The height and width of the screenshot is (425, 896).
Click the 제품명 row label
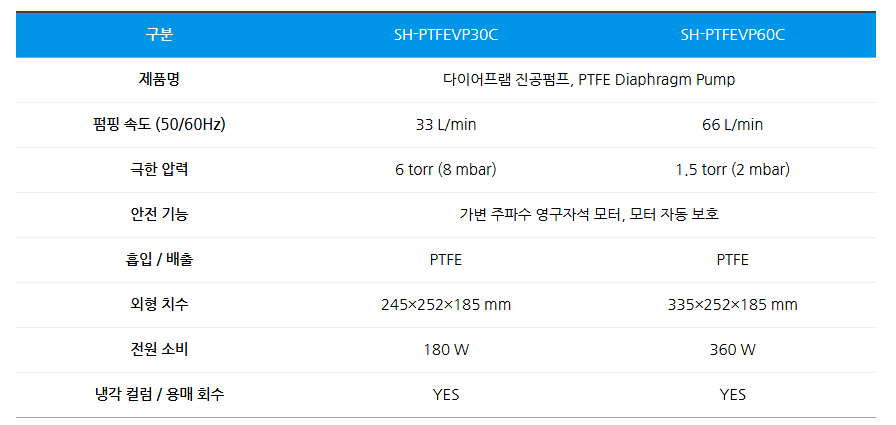point(159,80)
